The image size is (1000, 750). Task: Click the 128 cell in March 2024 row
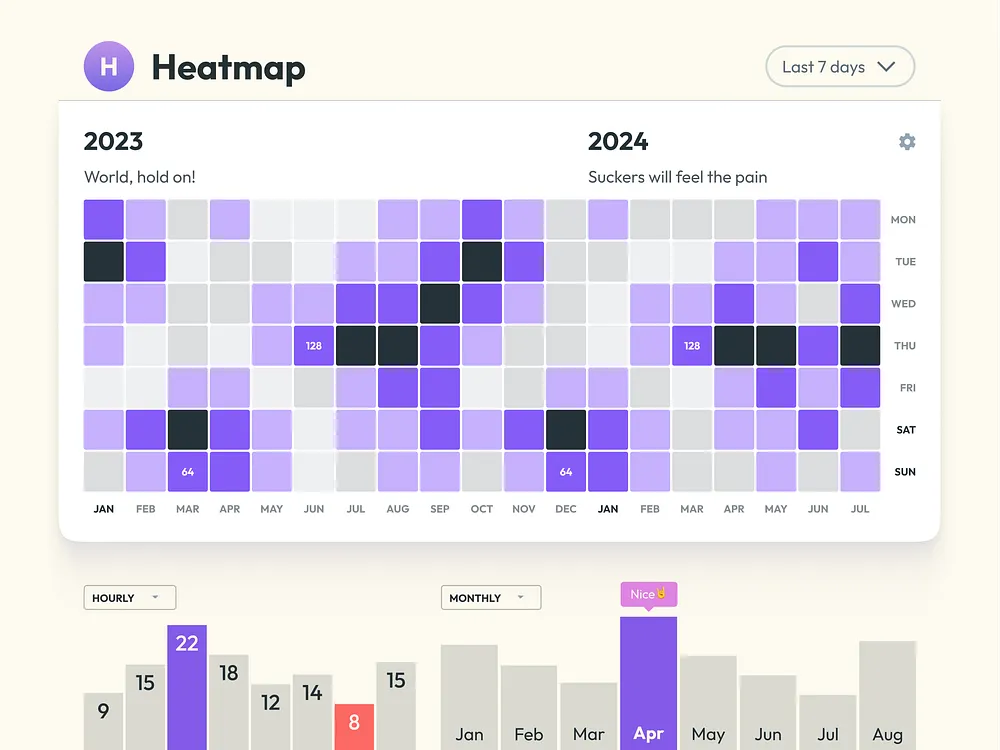point(691,345)
